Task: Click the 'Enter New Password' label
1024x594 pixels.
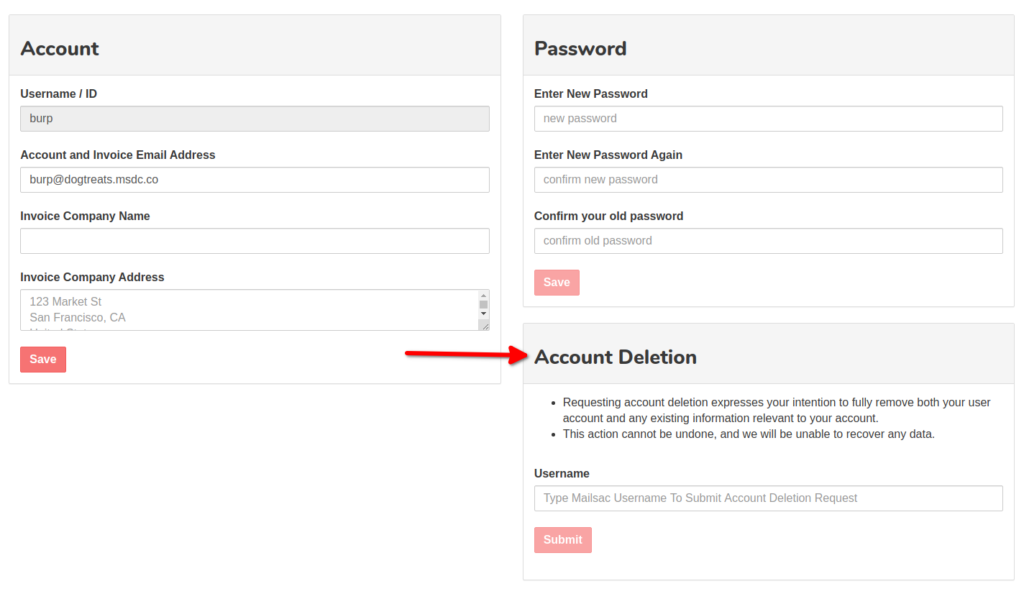Action: [x=591, y=94]
